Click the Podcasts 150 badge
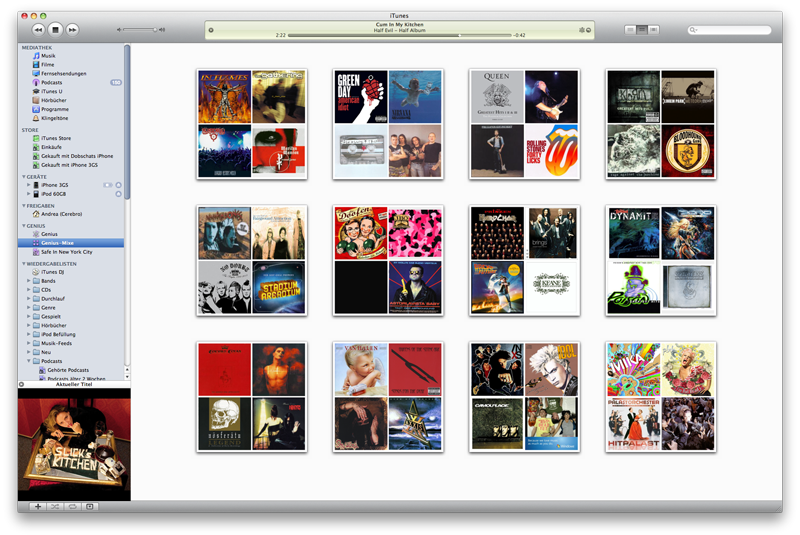The width and height of the screenshot is (800, 535). (x=116, y=83)
